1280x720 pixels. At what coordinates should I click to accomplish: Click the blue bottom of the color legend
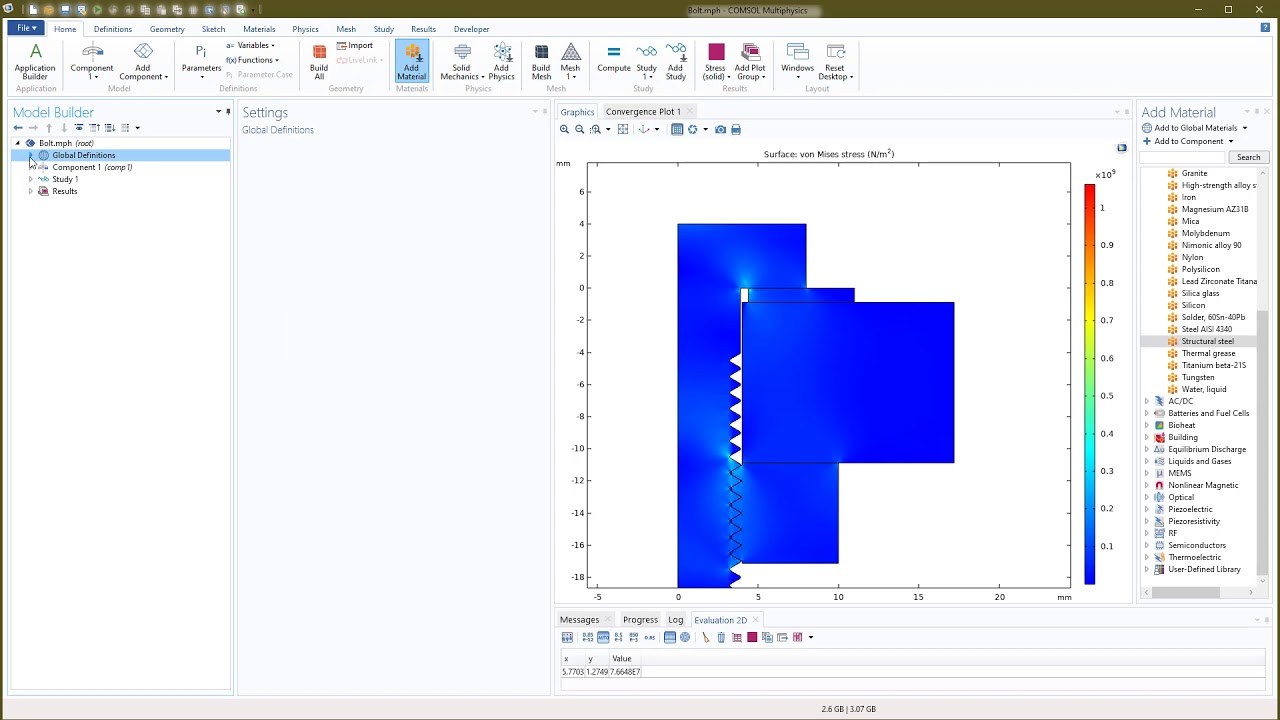[x=1089, y=578]
